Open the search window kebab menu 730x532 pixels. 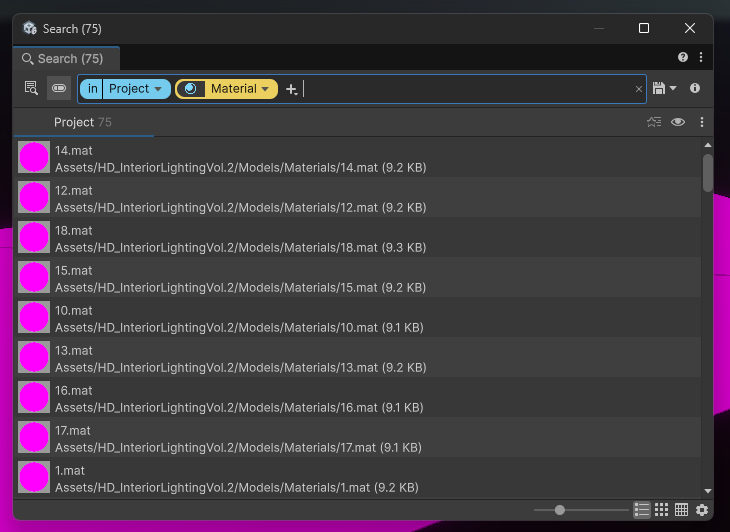[x=701, y=57]
